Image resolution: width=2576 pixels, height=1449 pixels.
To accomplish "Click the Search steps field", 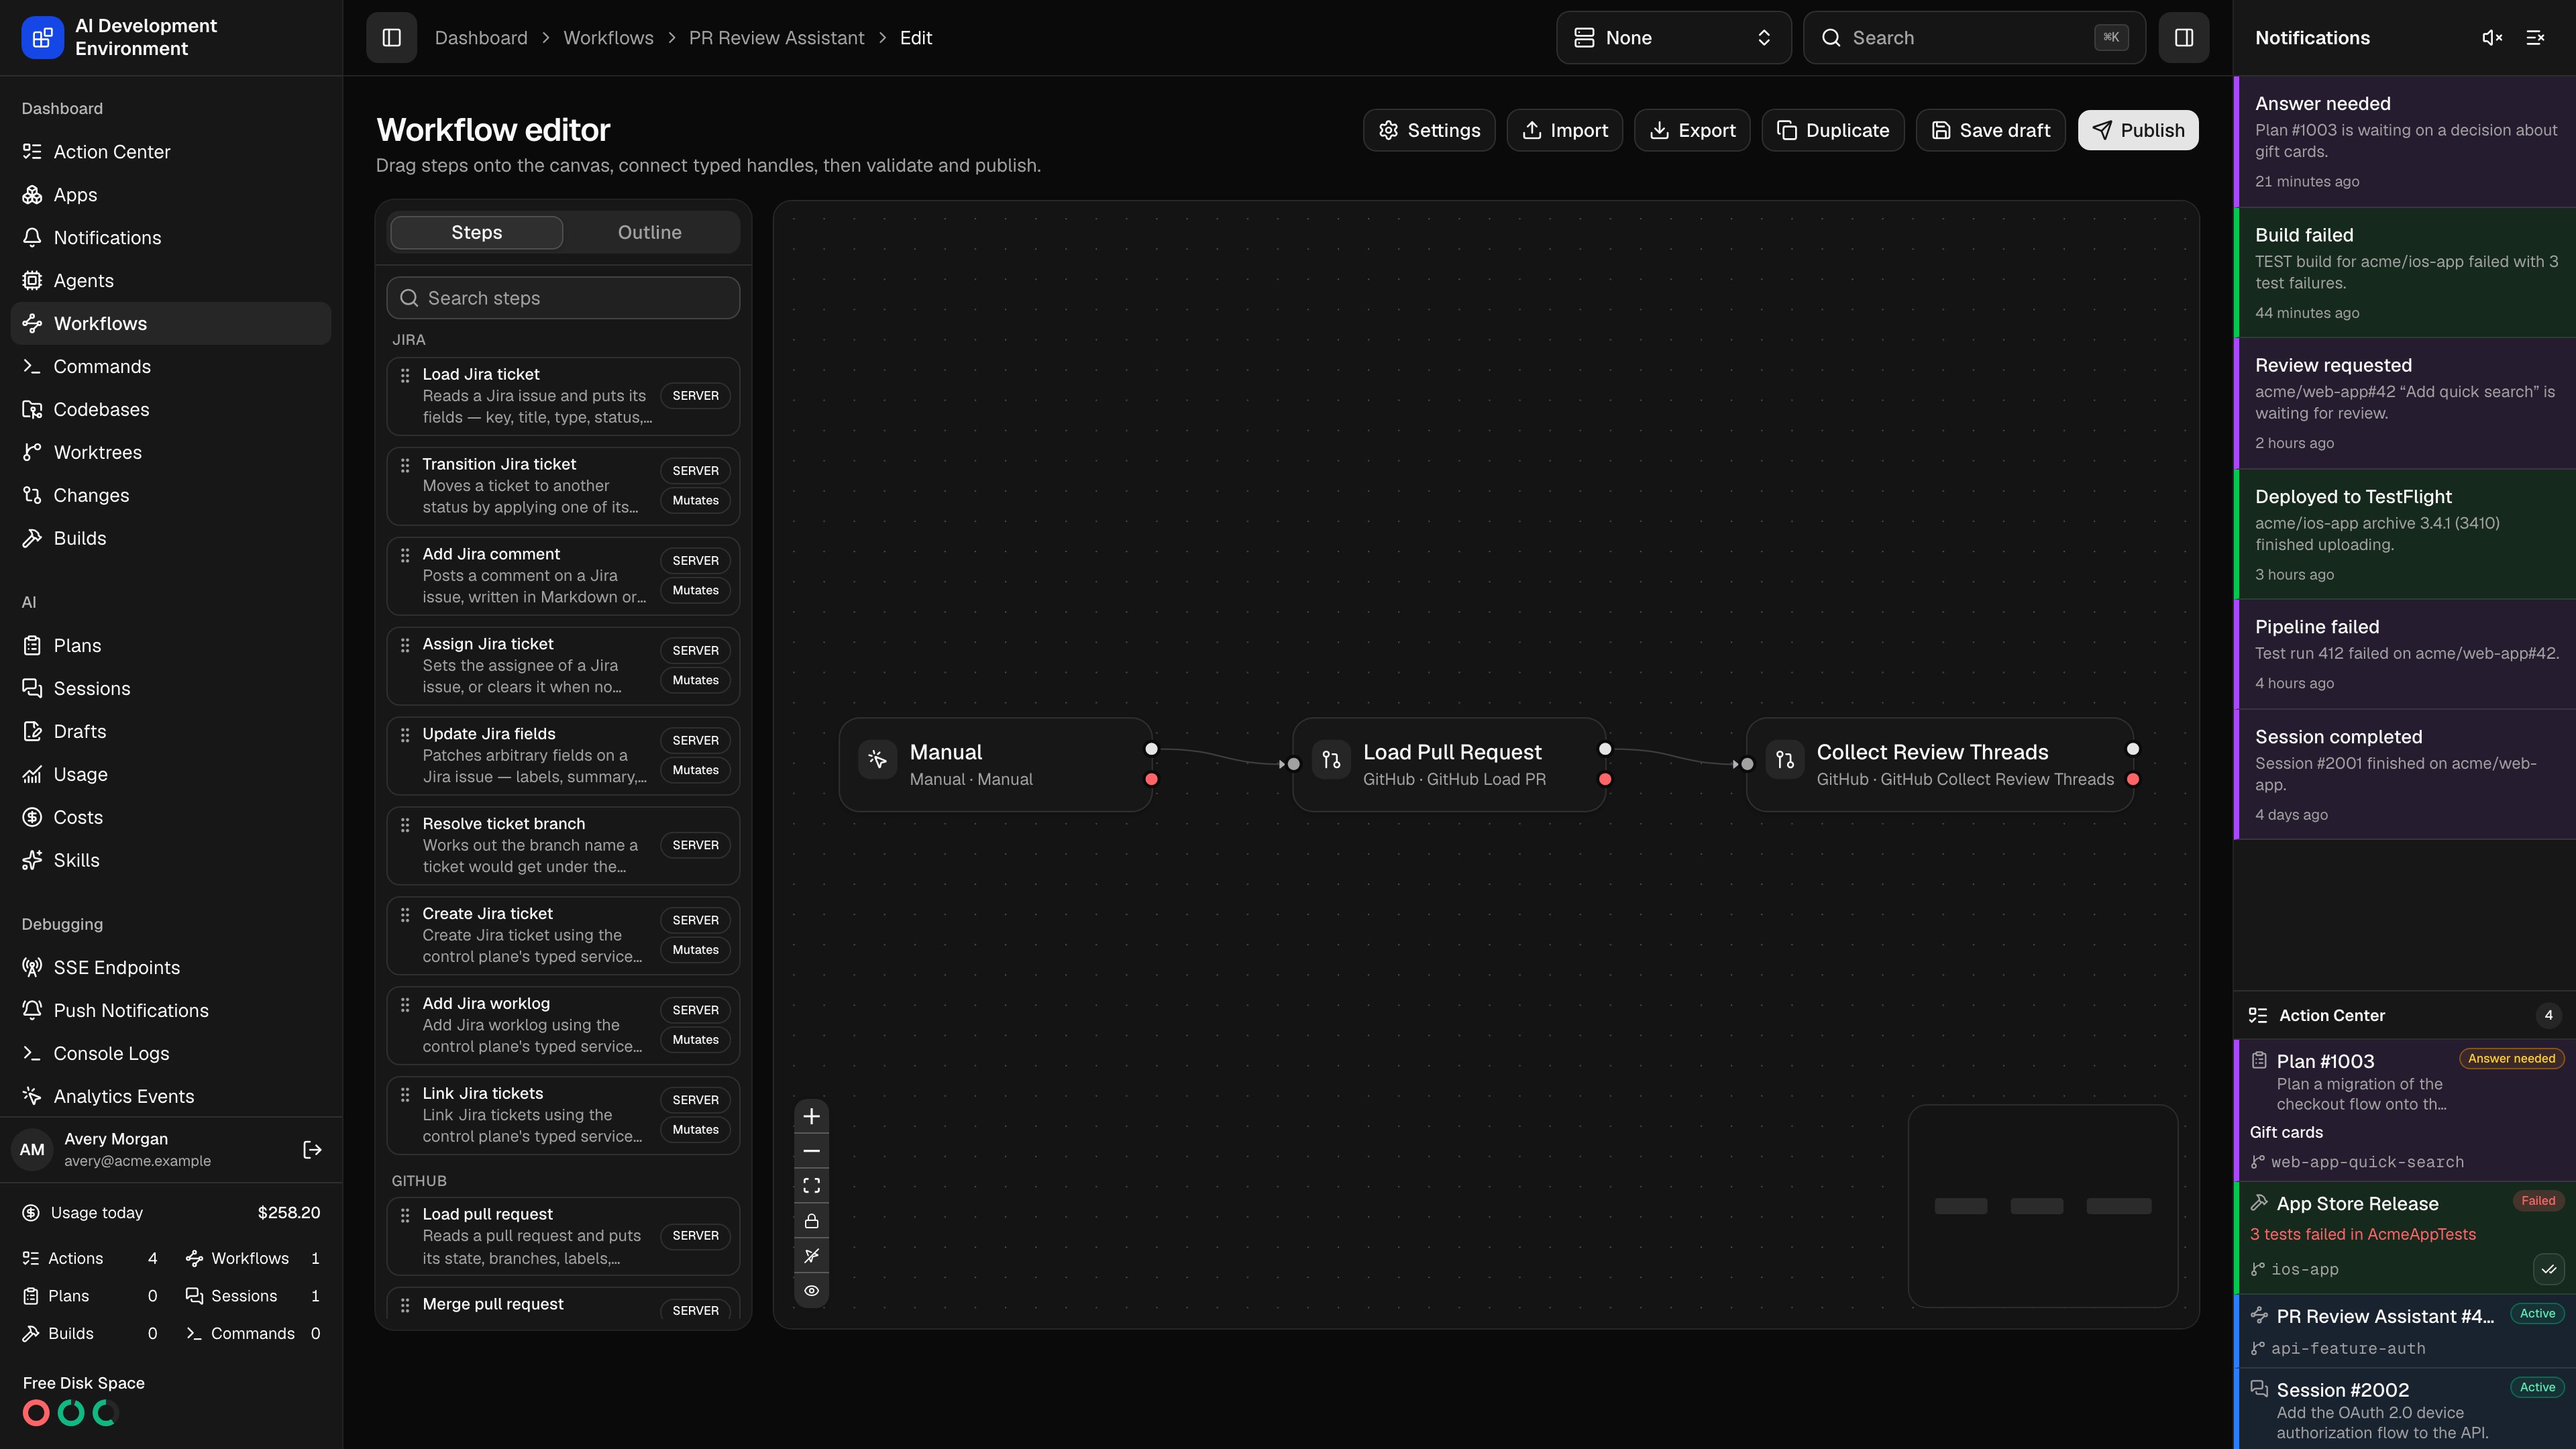I will tap(563, 298).
